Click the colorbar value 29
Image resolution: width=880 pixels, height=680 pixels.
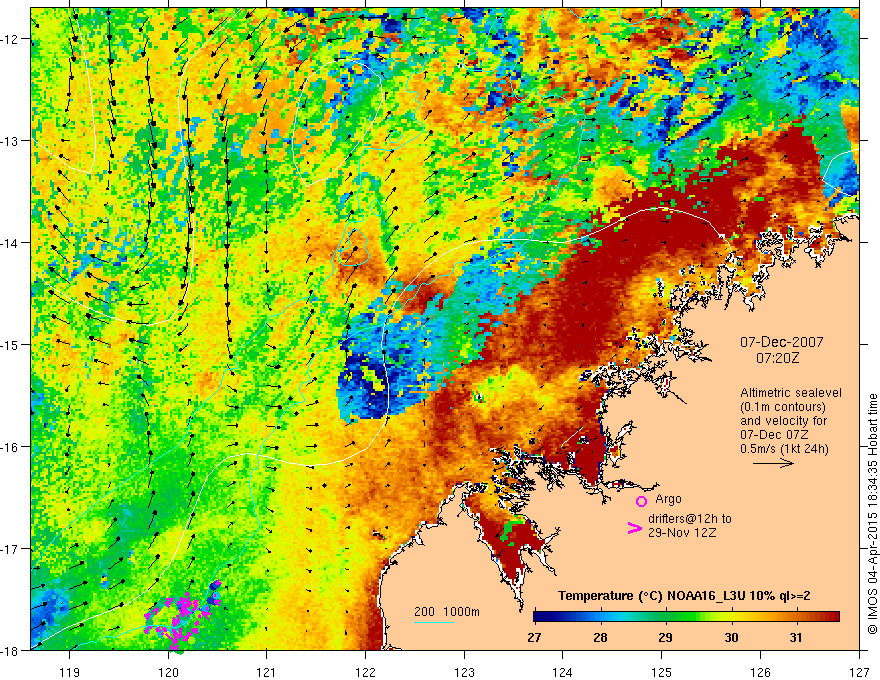[665, 638]
